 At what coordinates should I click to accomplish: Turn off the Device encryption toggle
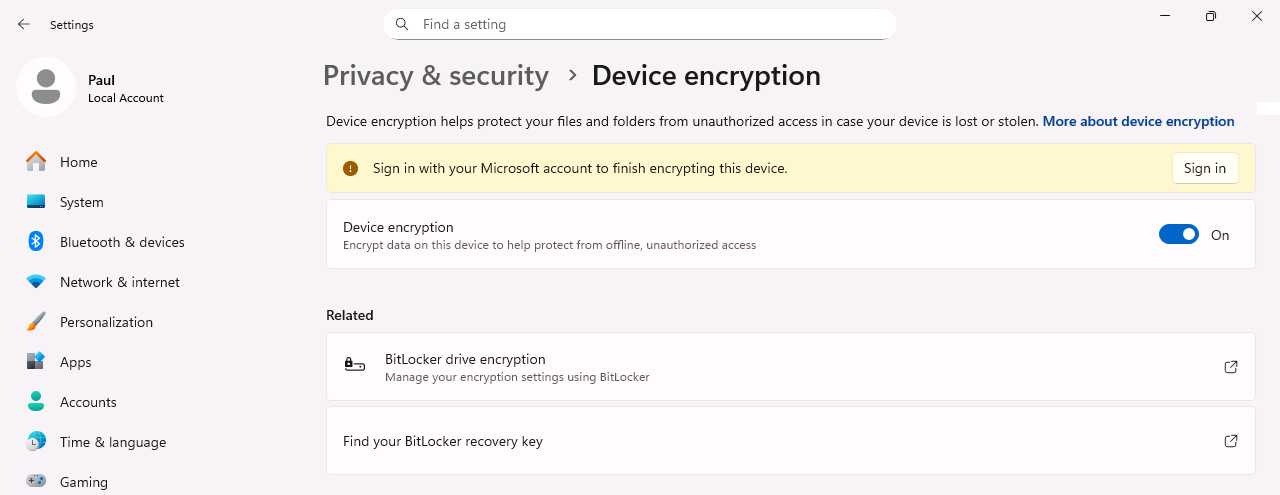[x=1178, y=235]
